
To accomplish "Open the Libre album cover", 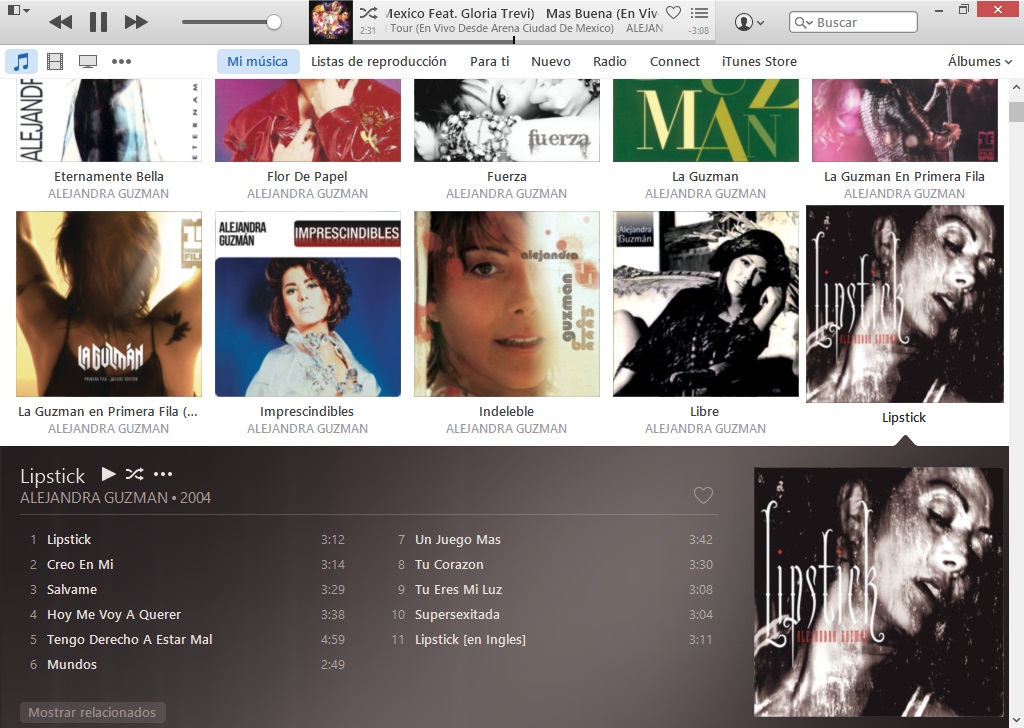I will tap(705, 304).
